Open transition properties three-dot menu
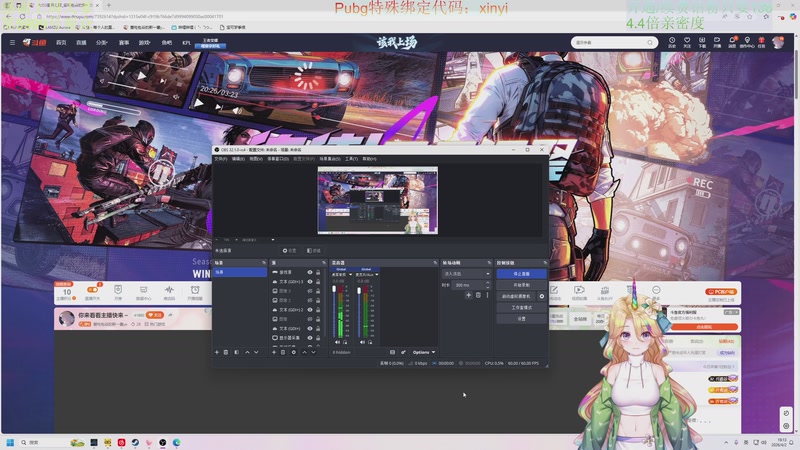 click(x=487, y=295)
